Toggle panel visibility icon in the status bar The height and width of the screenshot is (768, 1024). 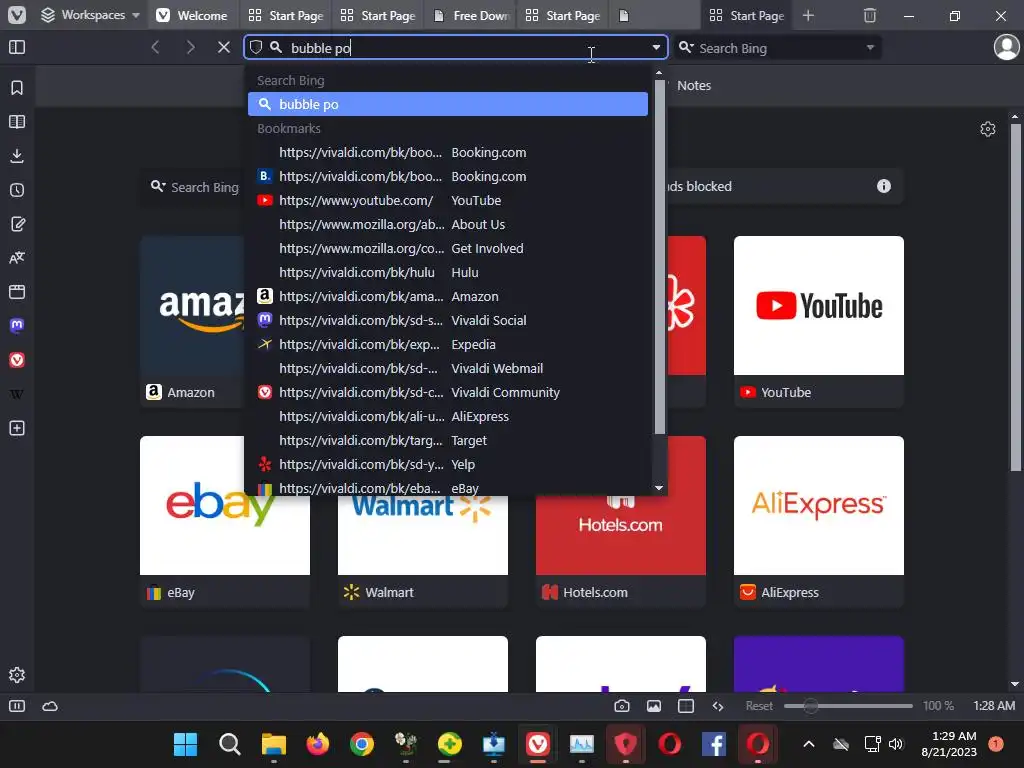tap(17, 706)
